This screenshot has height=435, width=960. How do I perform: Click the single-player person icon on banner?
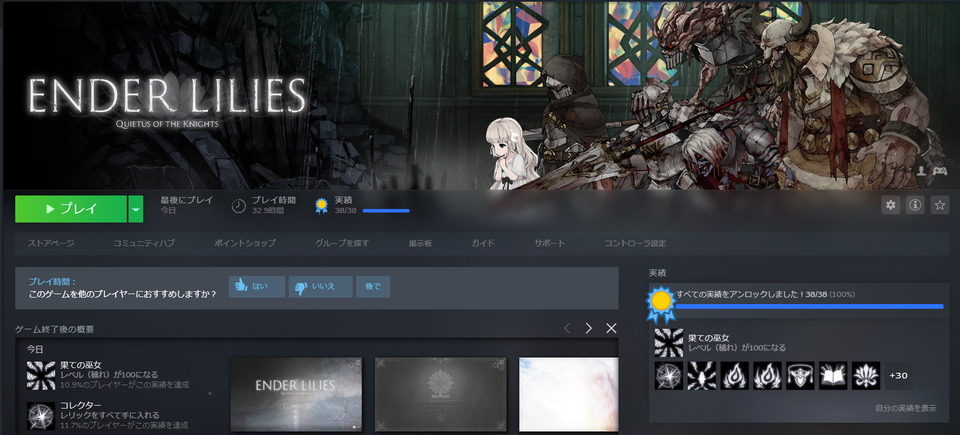click(x=921, y=171)
